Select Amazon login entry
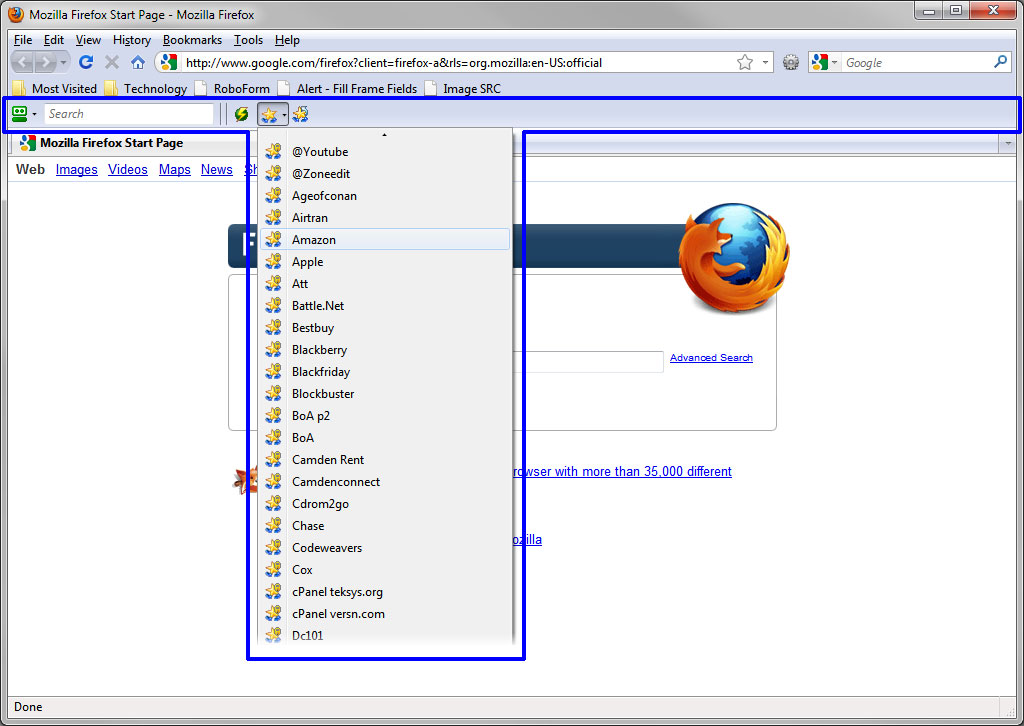The image size is (1024, 726). click(385, 240)
